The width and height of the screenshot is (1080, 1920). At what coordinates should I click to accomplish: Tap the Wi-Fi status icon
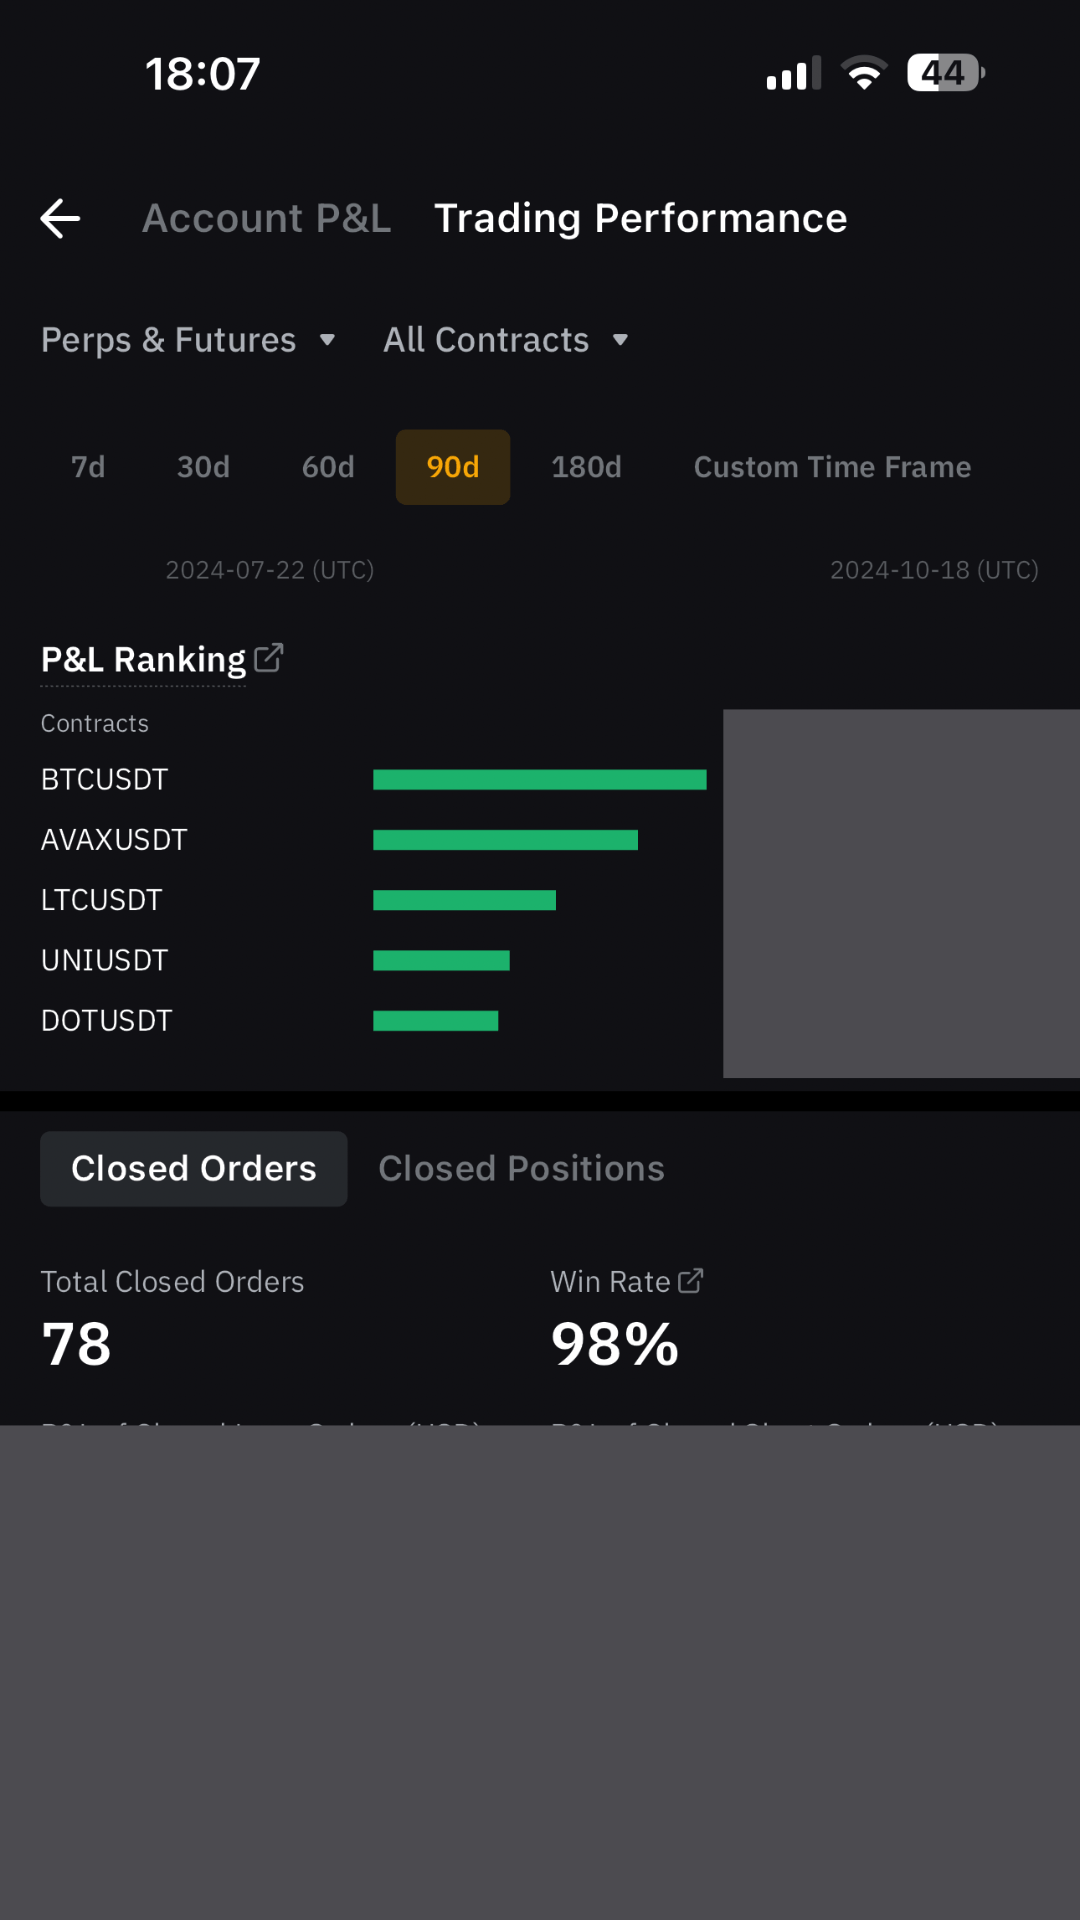click(x=864, y=73)
